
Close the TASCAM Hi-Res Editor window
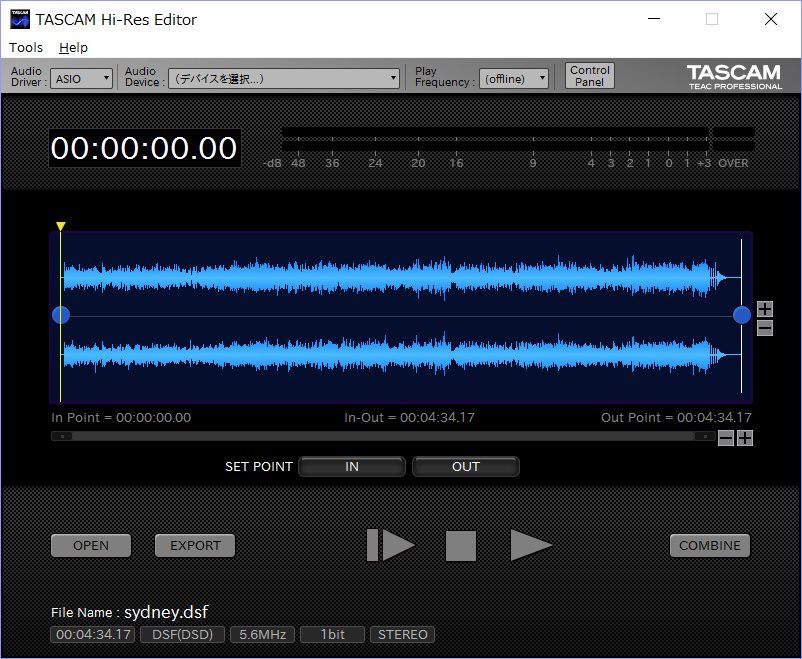point(771,19)
